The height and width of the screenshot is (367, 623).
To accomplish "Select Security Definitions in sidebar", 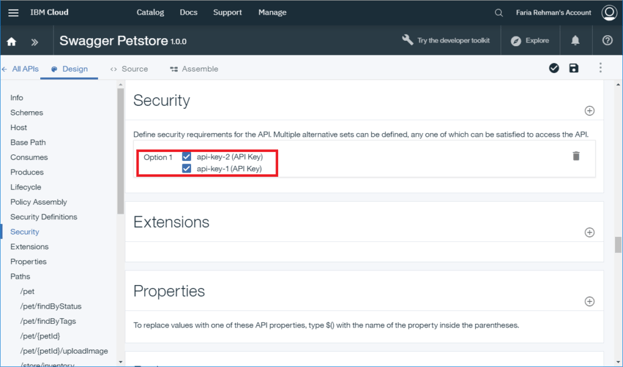I will [x=44, y=217].
